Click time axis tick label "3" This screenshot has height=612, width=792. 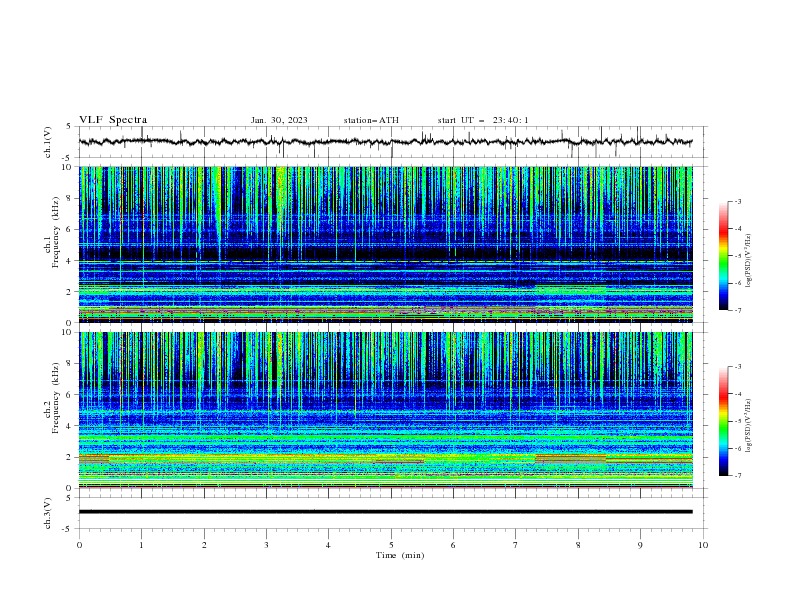pyautogui.click(x=266, y=545)
